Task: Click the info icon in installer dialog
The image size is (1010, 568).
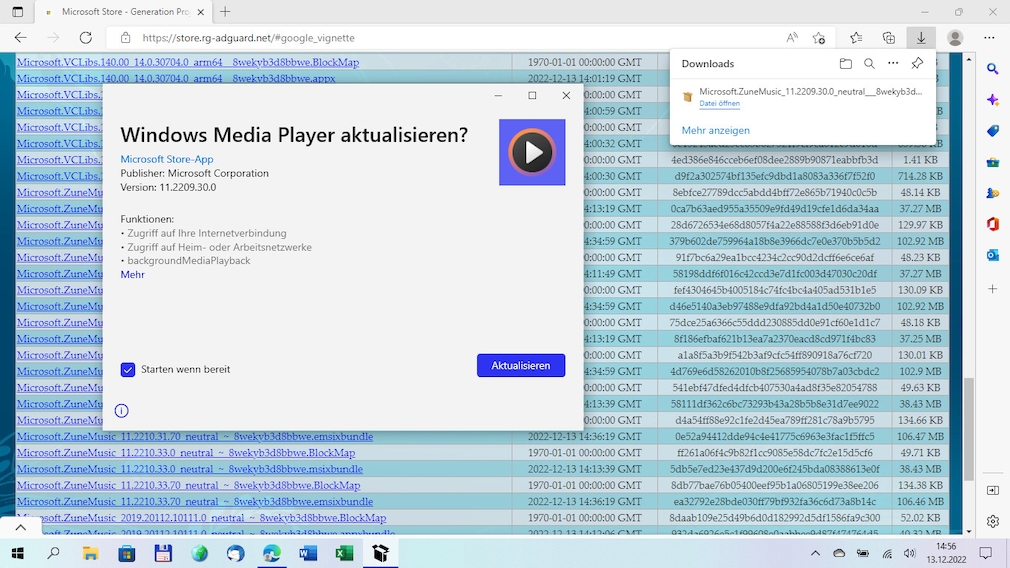Action: pyautogui.click(x=121, y=411)
